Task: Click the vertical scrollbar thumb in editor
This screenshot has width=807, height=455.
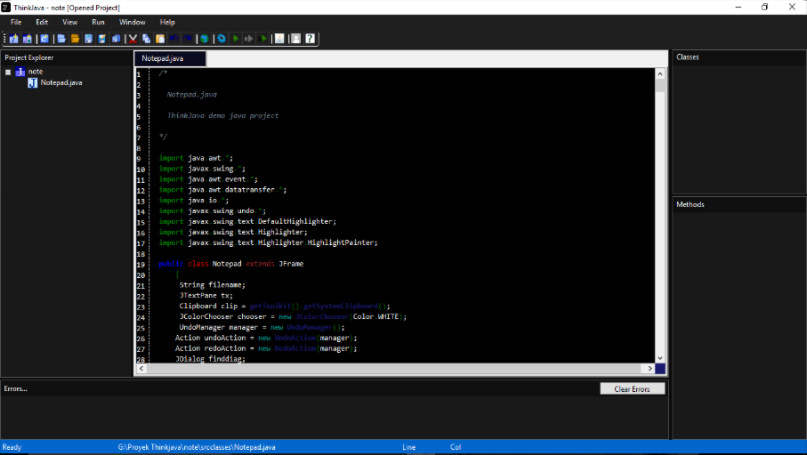Action: (660, 85)
